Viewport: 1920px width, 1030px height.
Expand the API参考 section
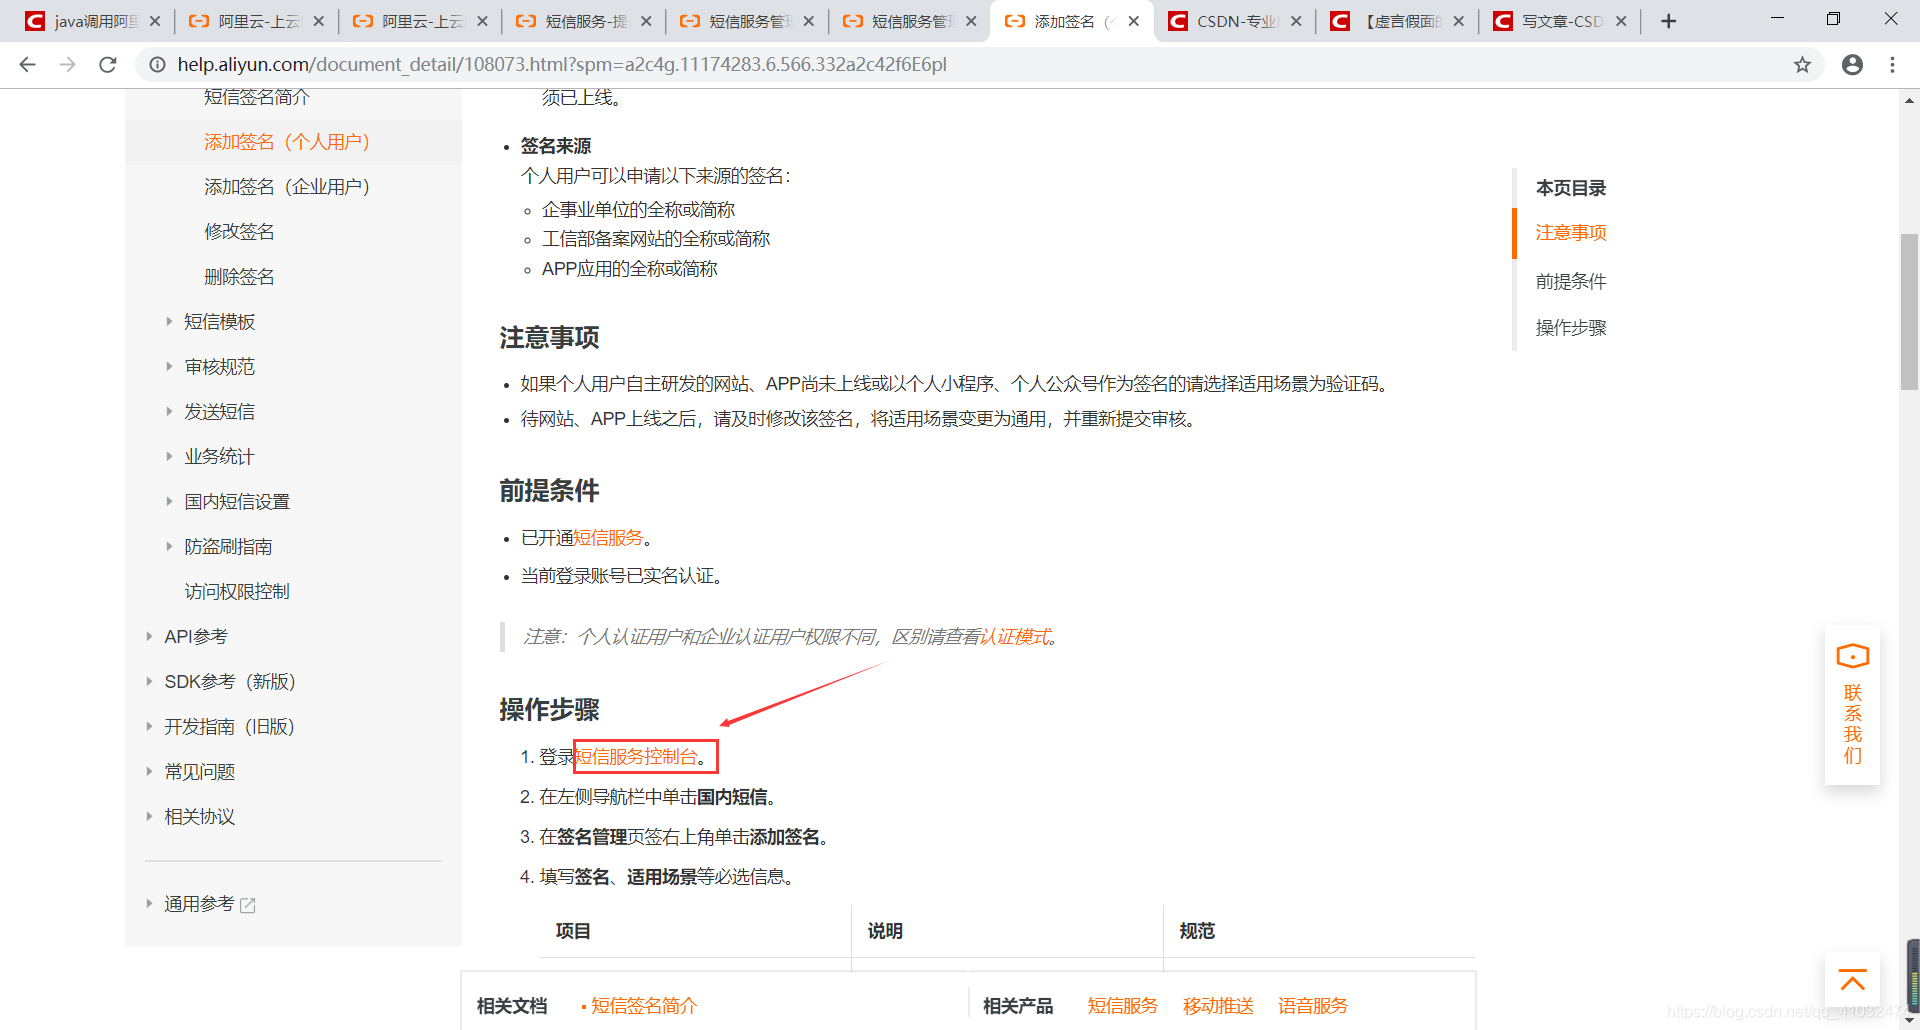196,636
